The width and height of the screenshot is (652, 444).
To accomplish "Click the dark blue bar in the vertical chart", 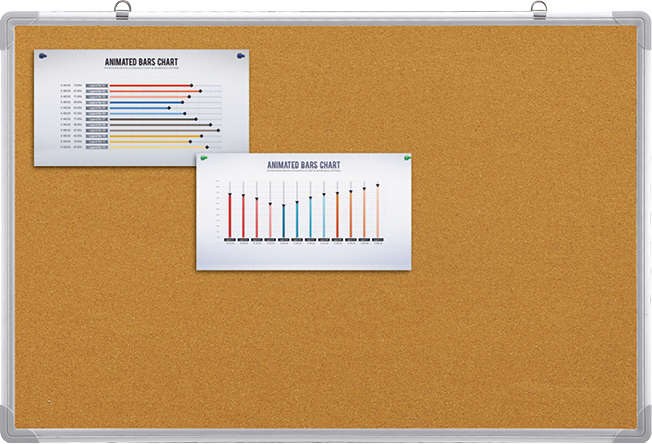I will click(283, 220).
